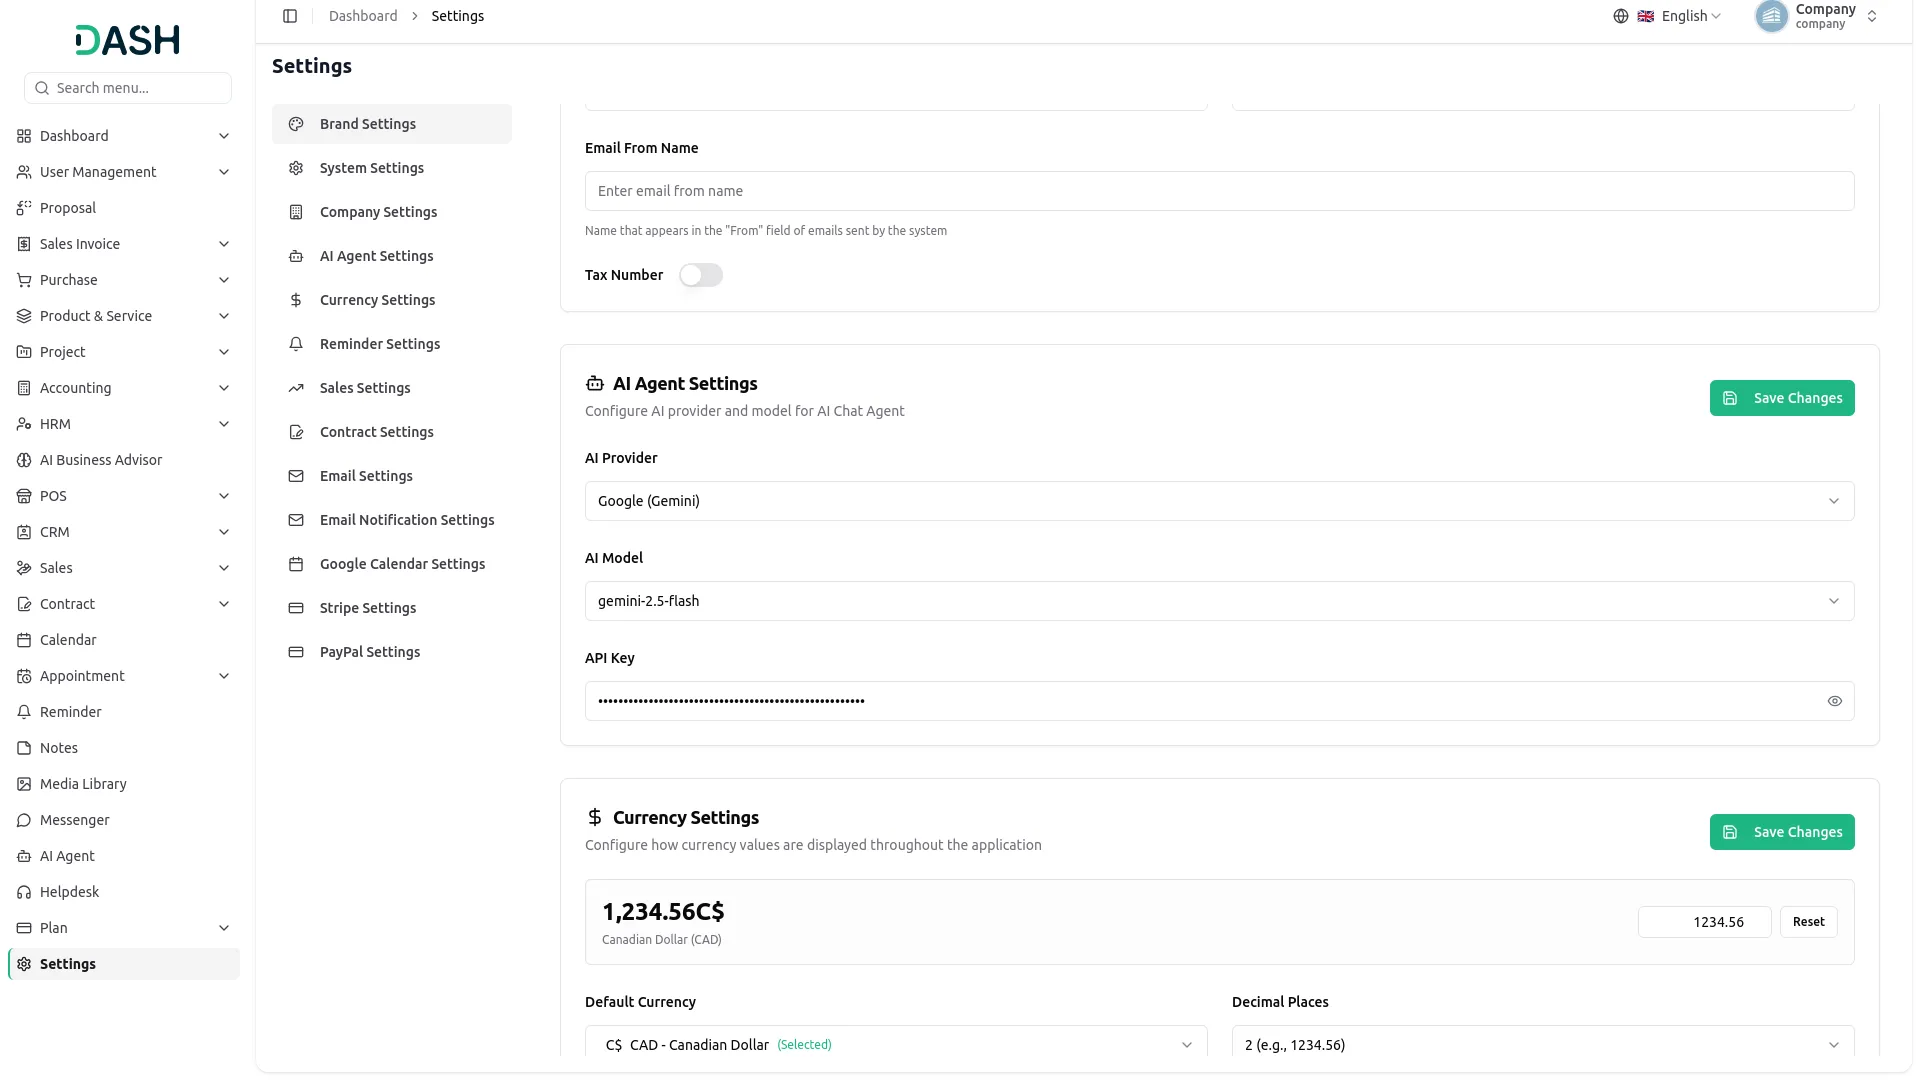Show the API Key with eye icon
The height and width of the screenshot is (1080, 1920).
pyautogui.click(x=1835, y=701)
